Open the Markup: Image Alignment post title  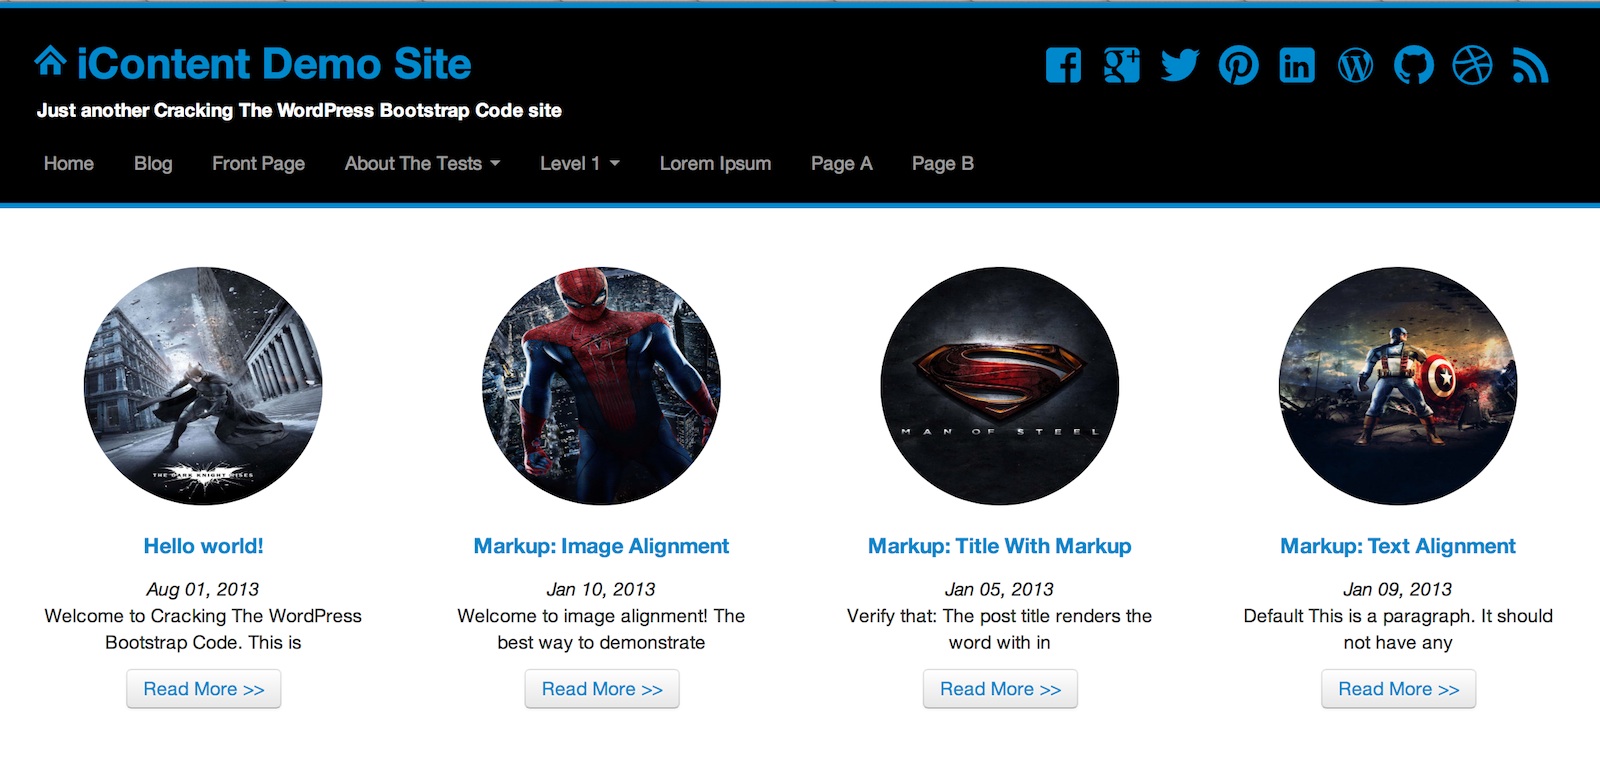(601, 546)
